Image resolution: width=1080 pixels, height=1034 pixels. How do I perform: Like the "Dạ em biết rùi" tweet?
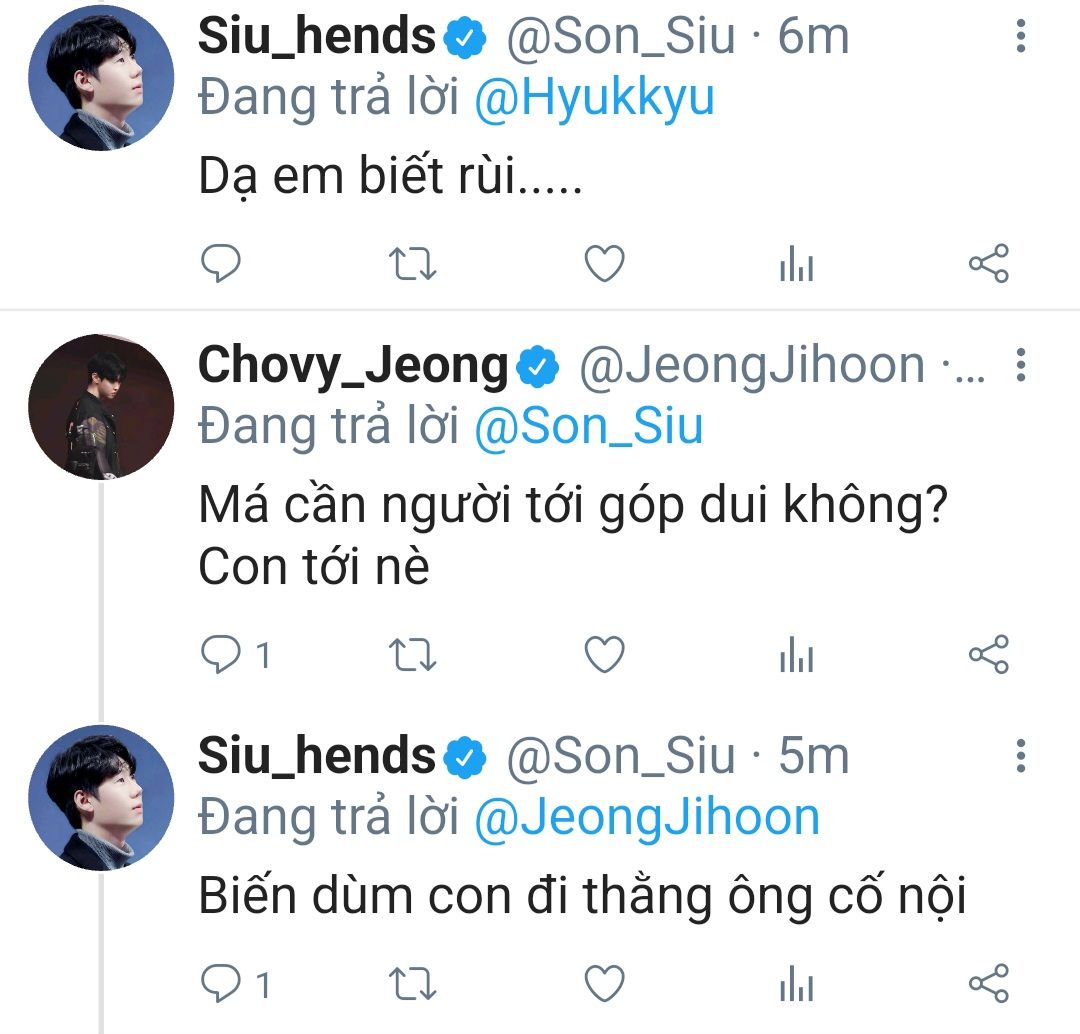(604, 264)
